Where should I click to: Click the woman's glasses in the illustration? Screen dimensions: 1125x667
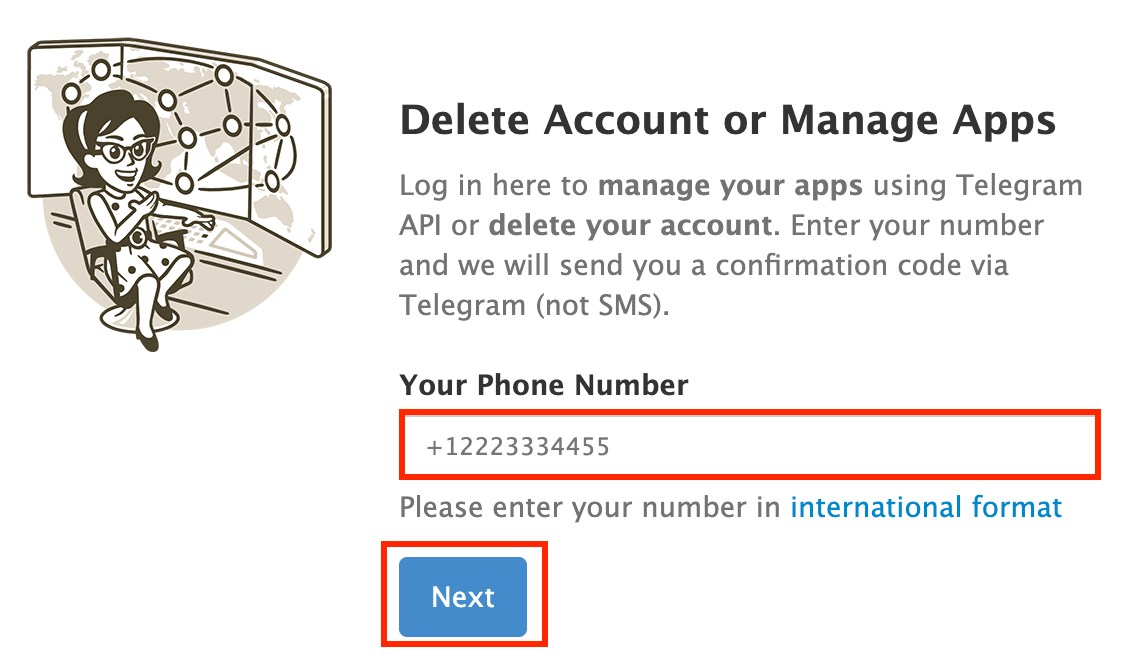pos(125,151)
